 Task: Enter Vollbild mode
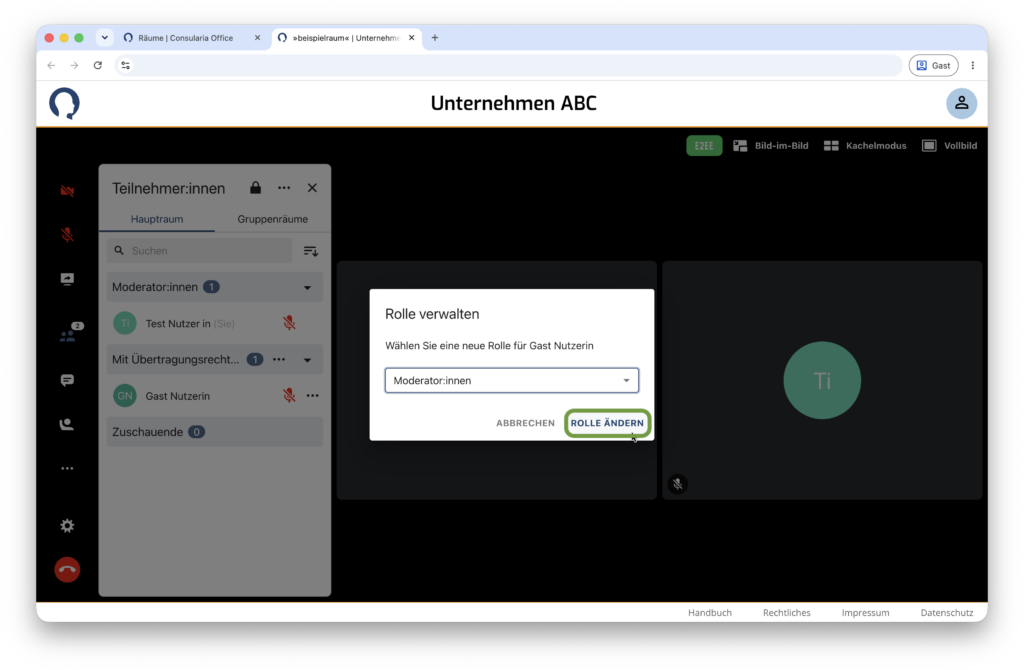[x=949, y=146]
